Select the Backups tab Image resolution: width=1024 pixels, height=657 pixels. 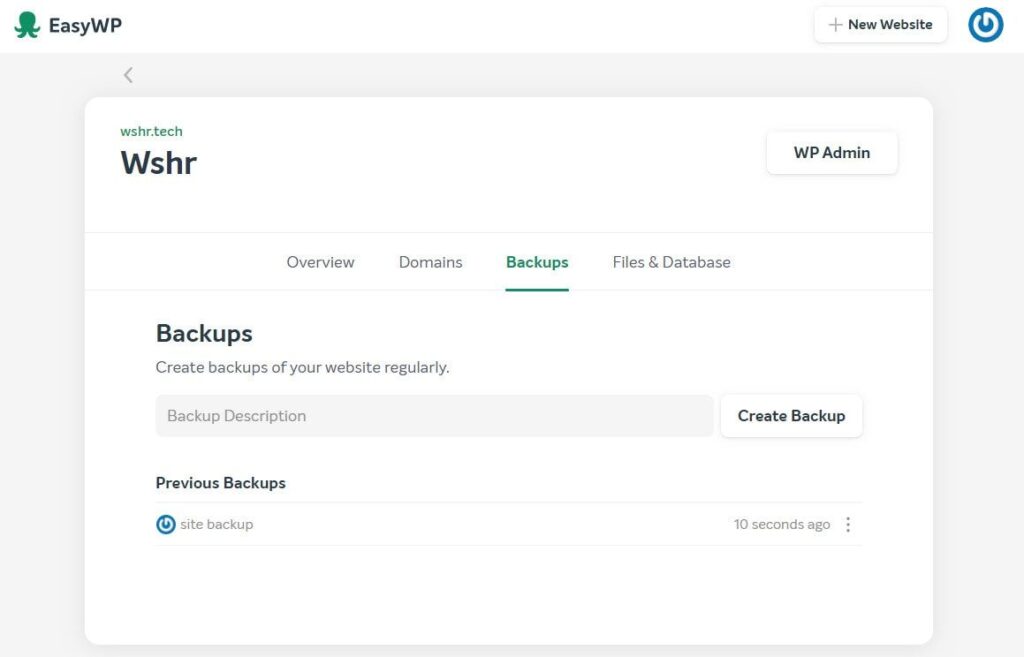pos(537,262)
